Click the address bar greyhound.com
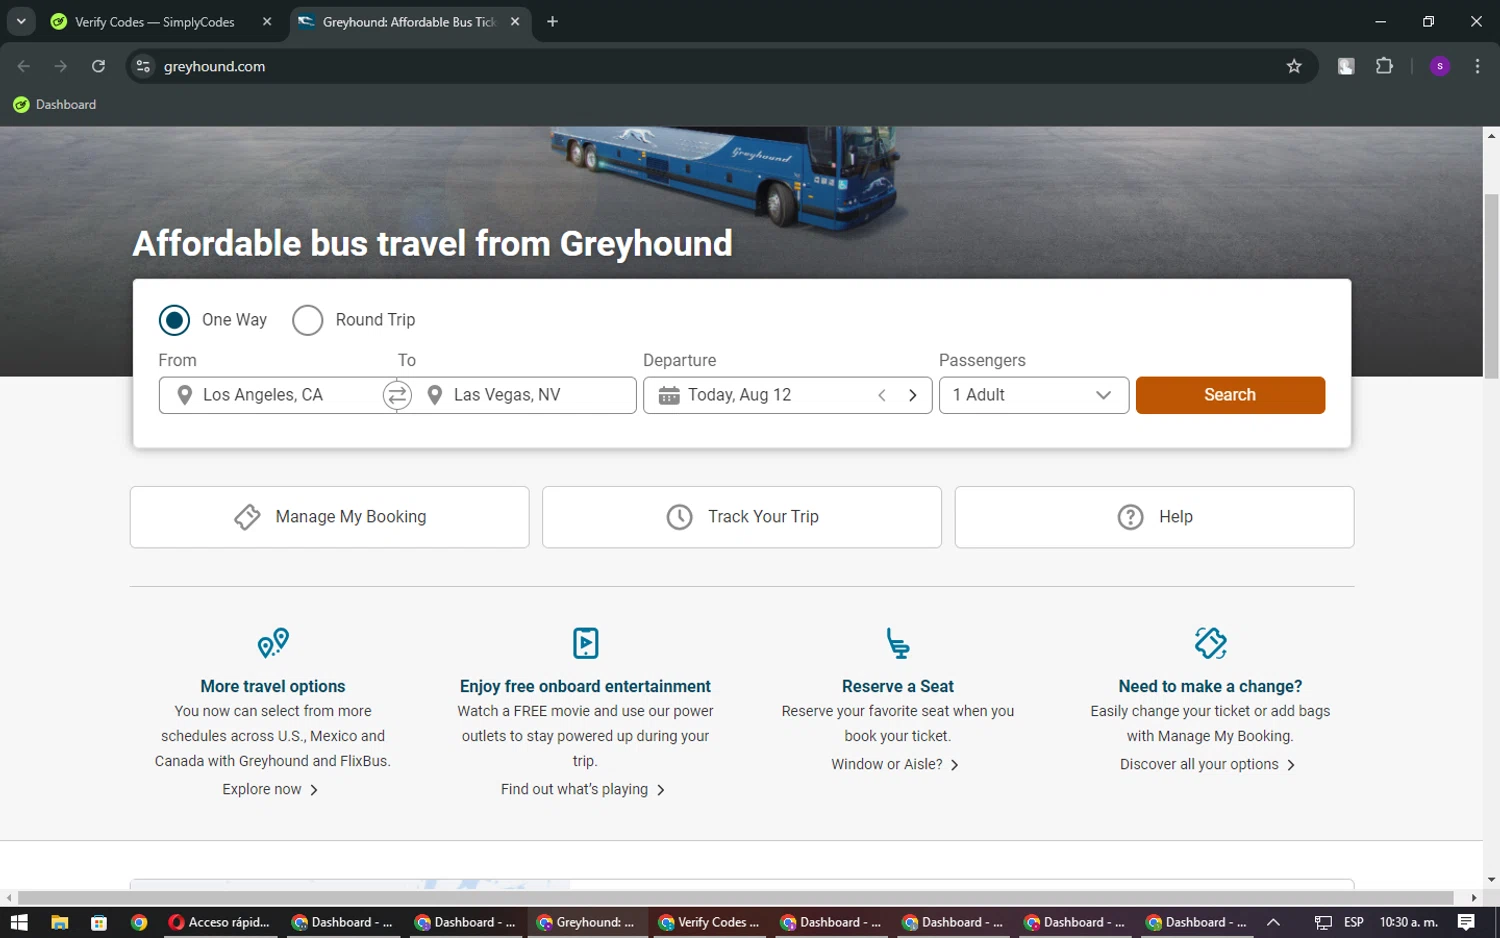 coord(720,66)
